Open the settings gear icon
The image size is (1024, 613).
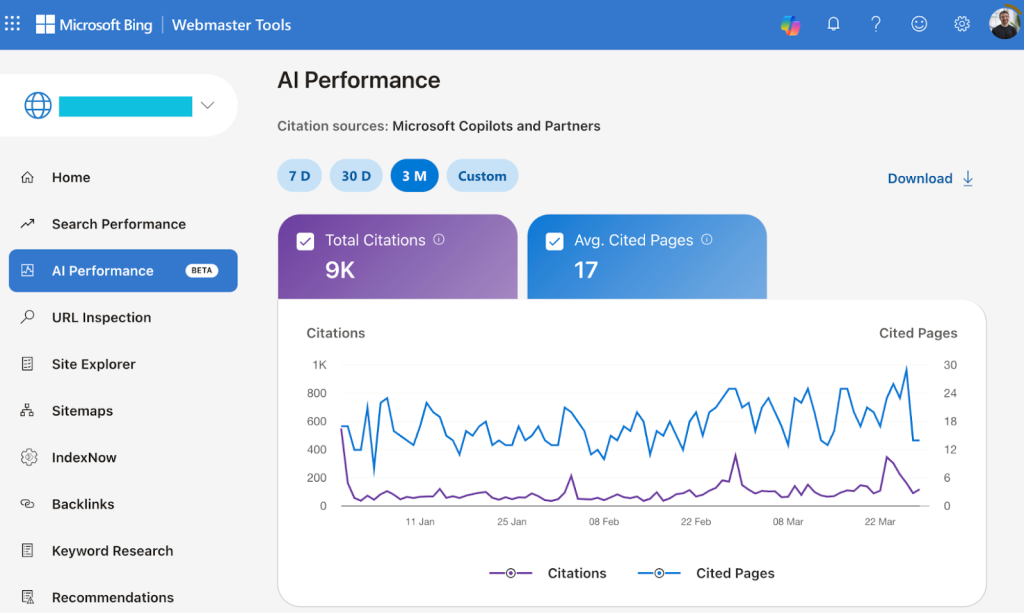962,25
